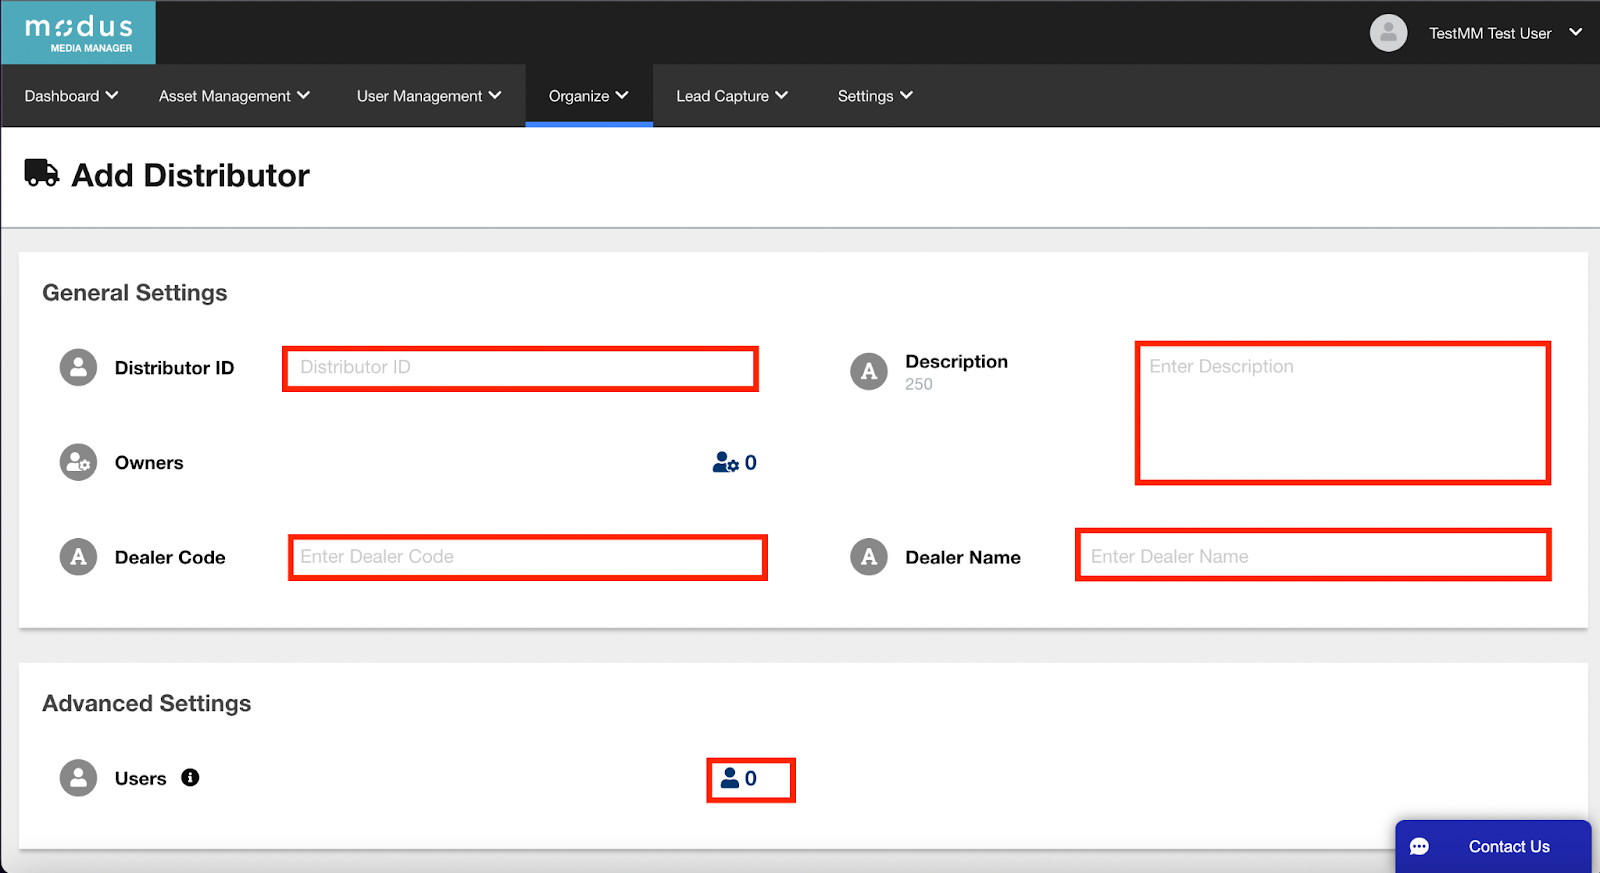Focus the Enter Description text area
1600x873 pixels.
pos(1342,413)
